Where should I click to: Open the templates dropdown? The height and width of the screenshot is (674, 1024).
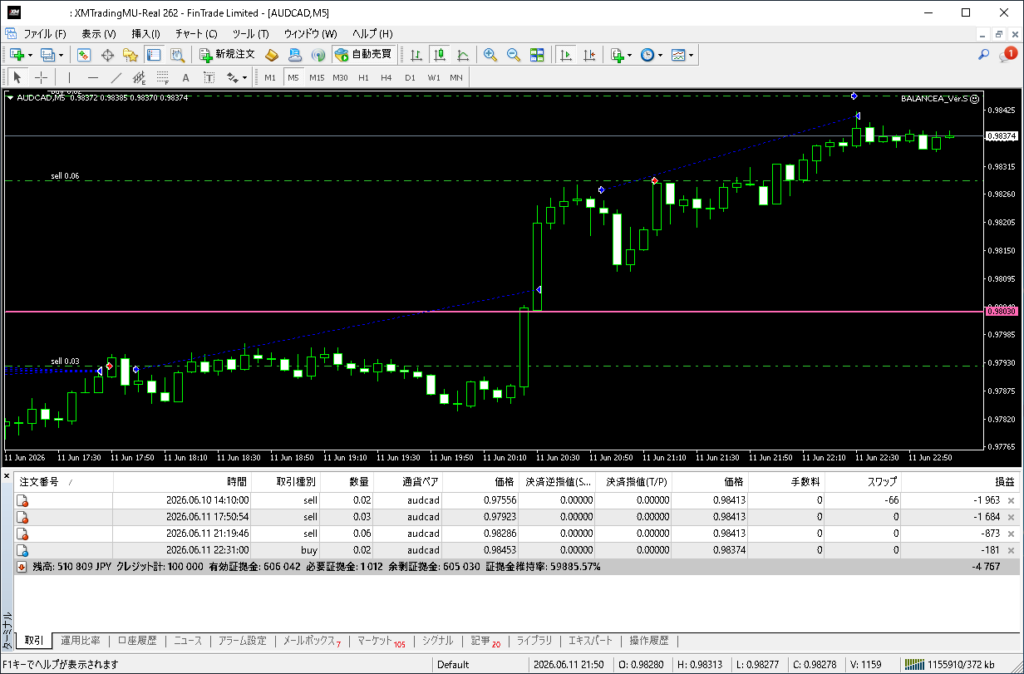pyautogui.click(x=691, y=56)
